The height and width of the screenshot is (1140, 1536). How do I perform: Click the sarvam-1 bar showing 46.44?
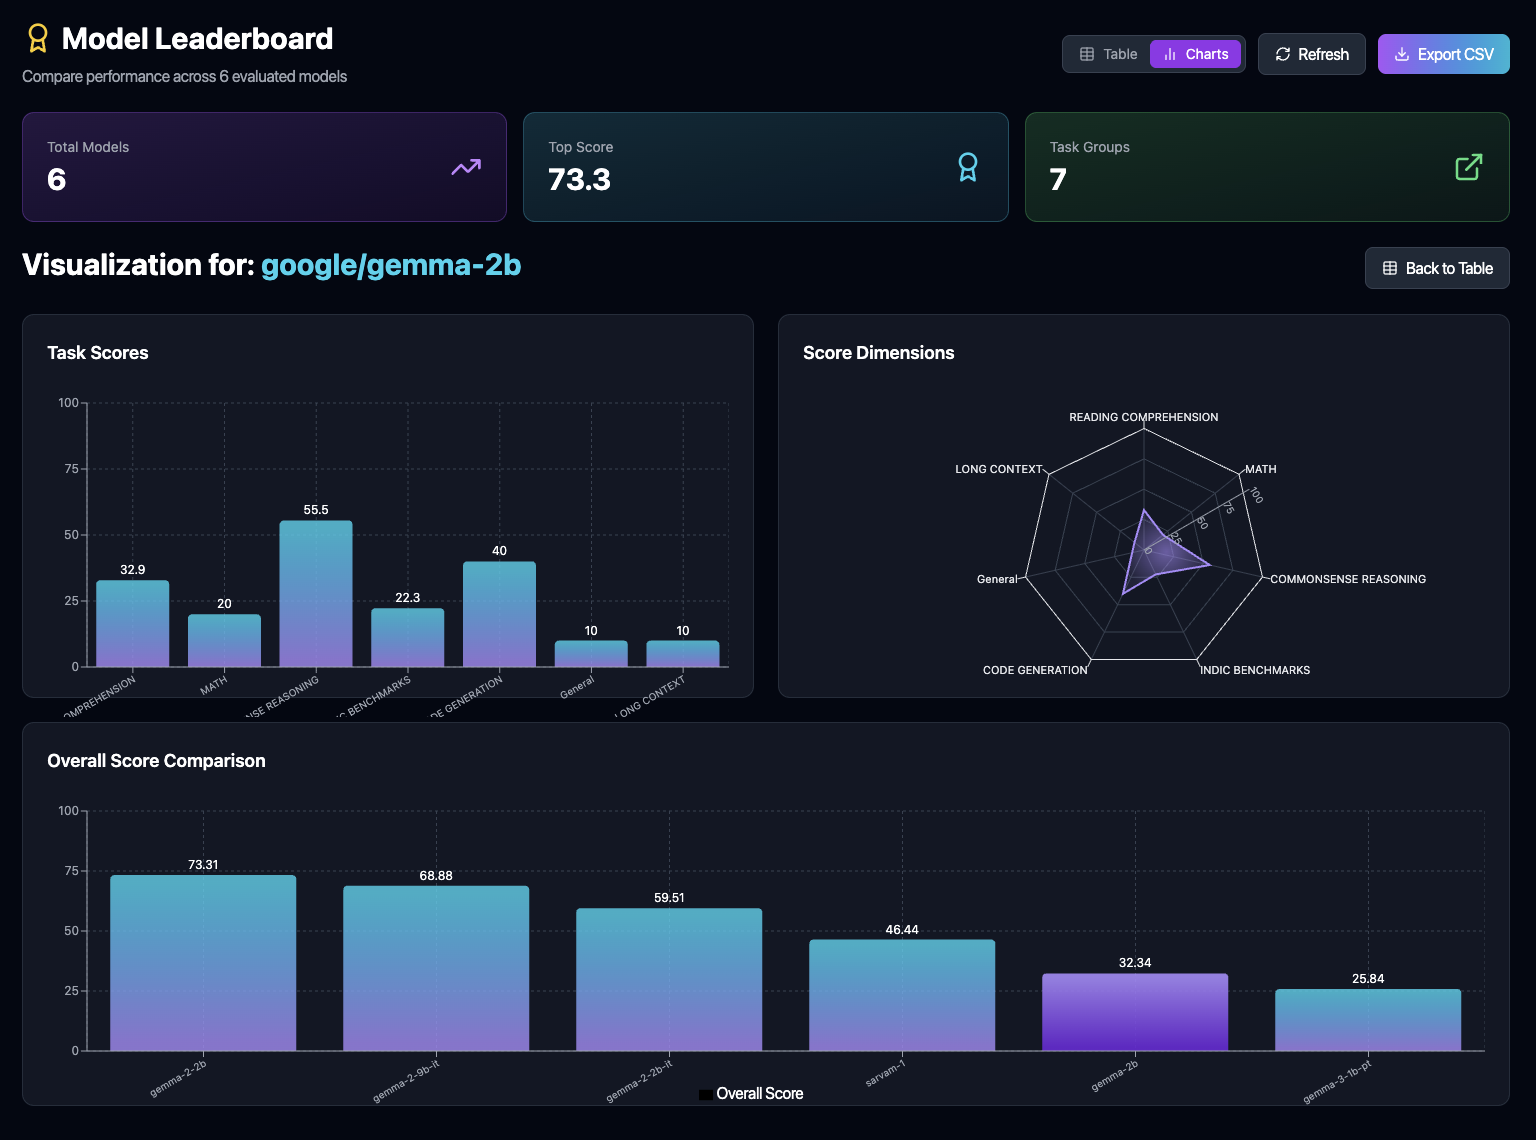pos(902,995)
